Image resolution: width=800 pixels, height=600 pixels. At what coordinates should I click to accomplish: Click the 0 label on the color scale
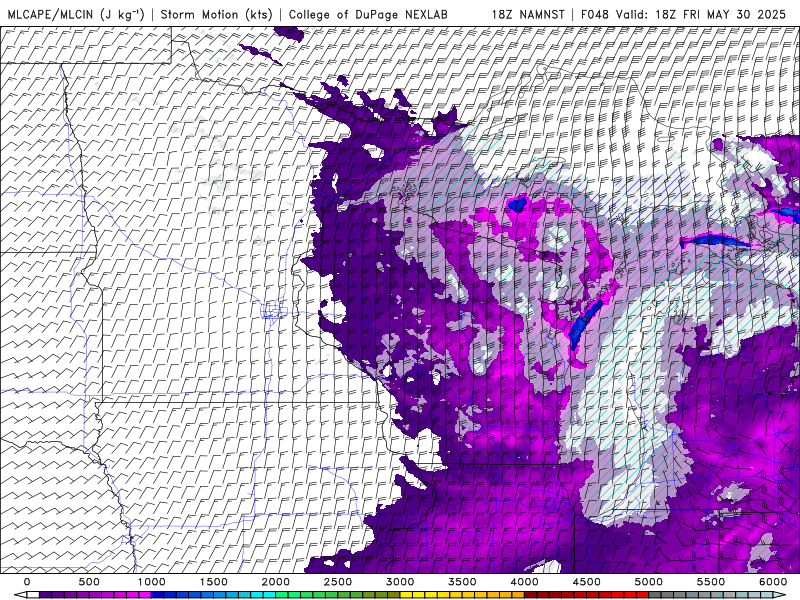tap(27, 582)
